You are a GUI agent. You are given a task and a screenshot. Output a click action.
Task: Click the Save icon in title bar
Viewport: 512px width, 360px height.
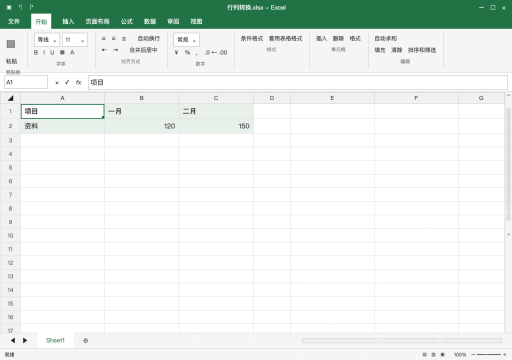tap(9, 7)
